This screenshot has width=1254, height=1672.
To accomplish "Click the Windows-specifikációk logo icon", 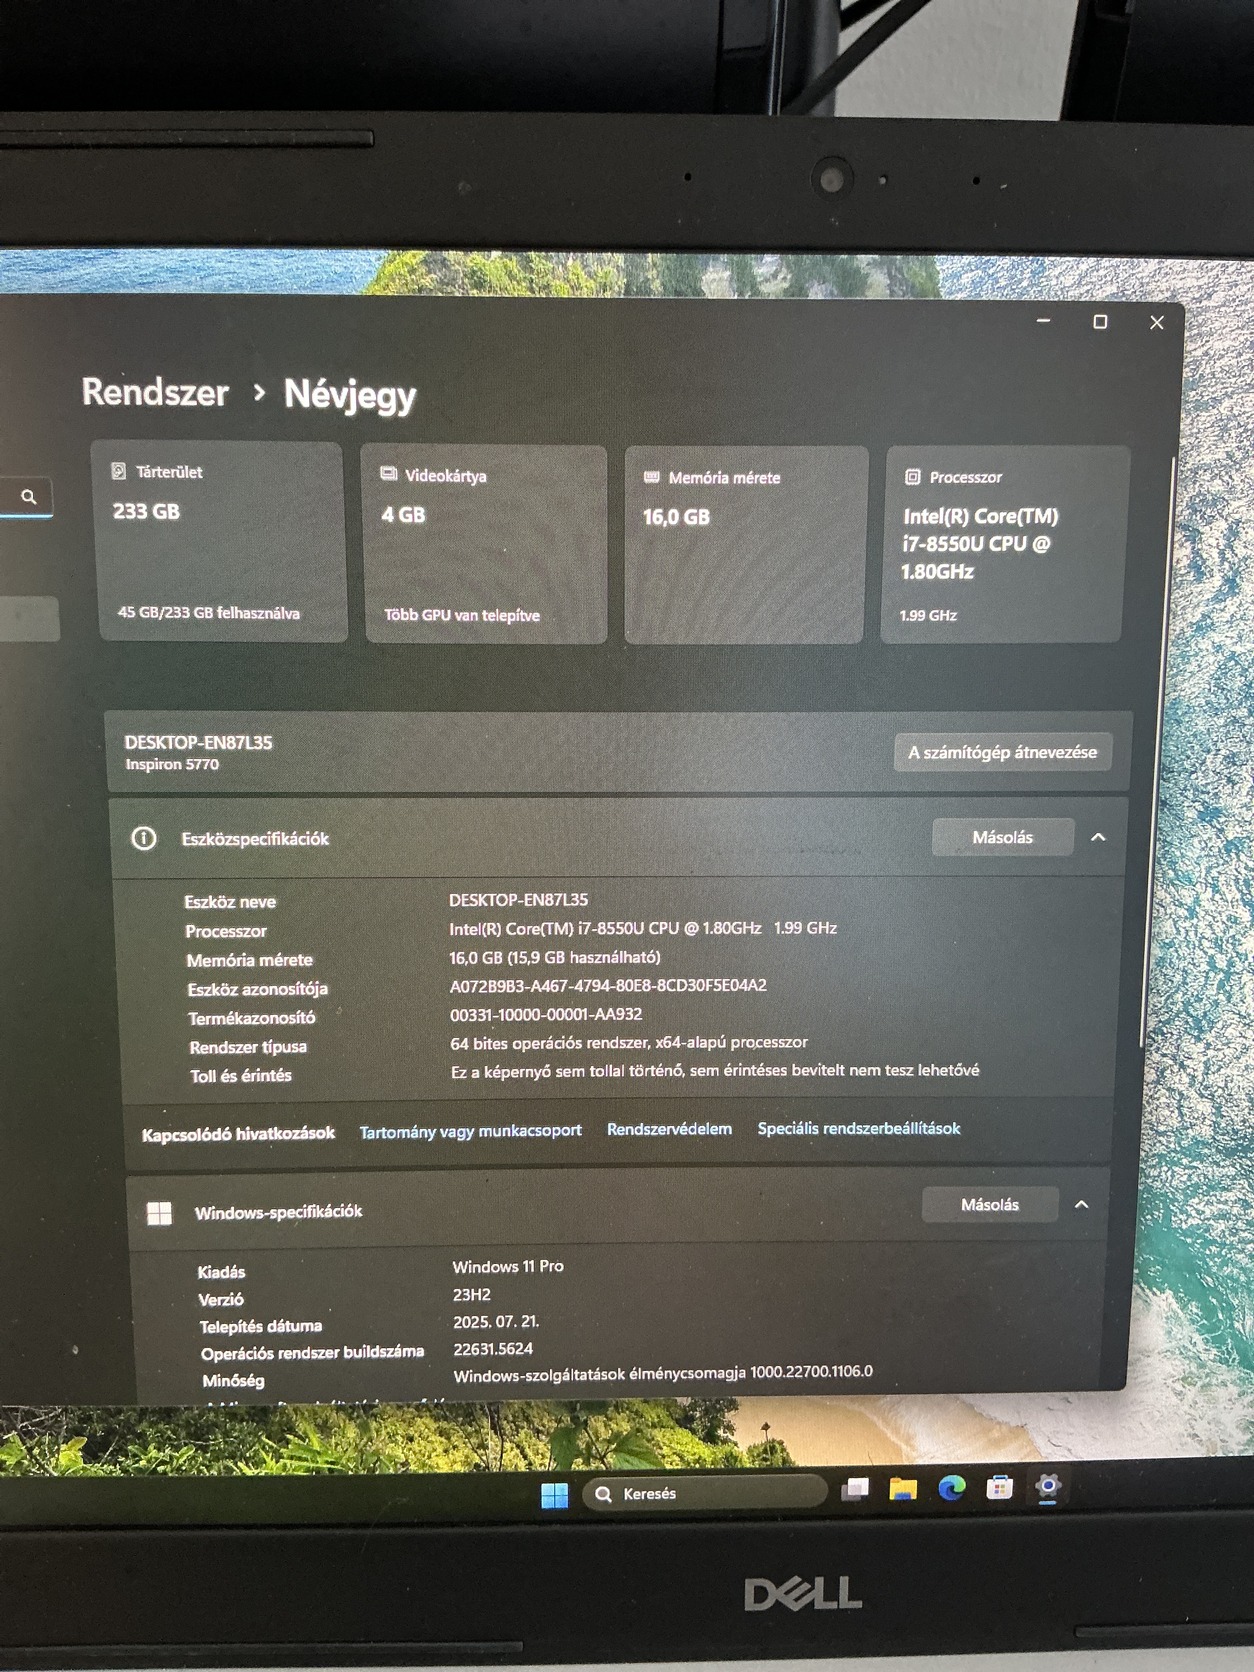I will pyautogui.click(x=159, y=1213).
